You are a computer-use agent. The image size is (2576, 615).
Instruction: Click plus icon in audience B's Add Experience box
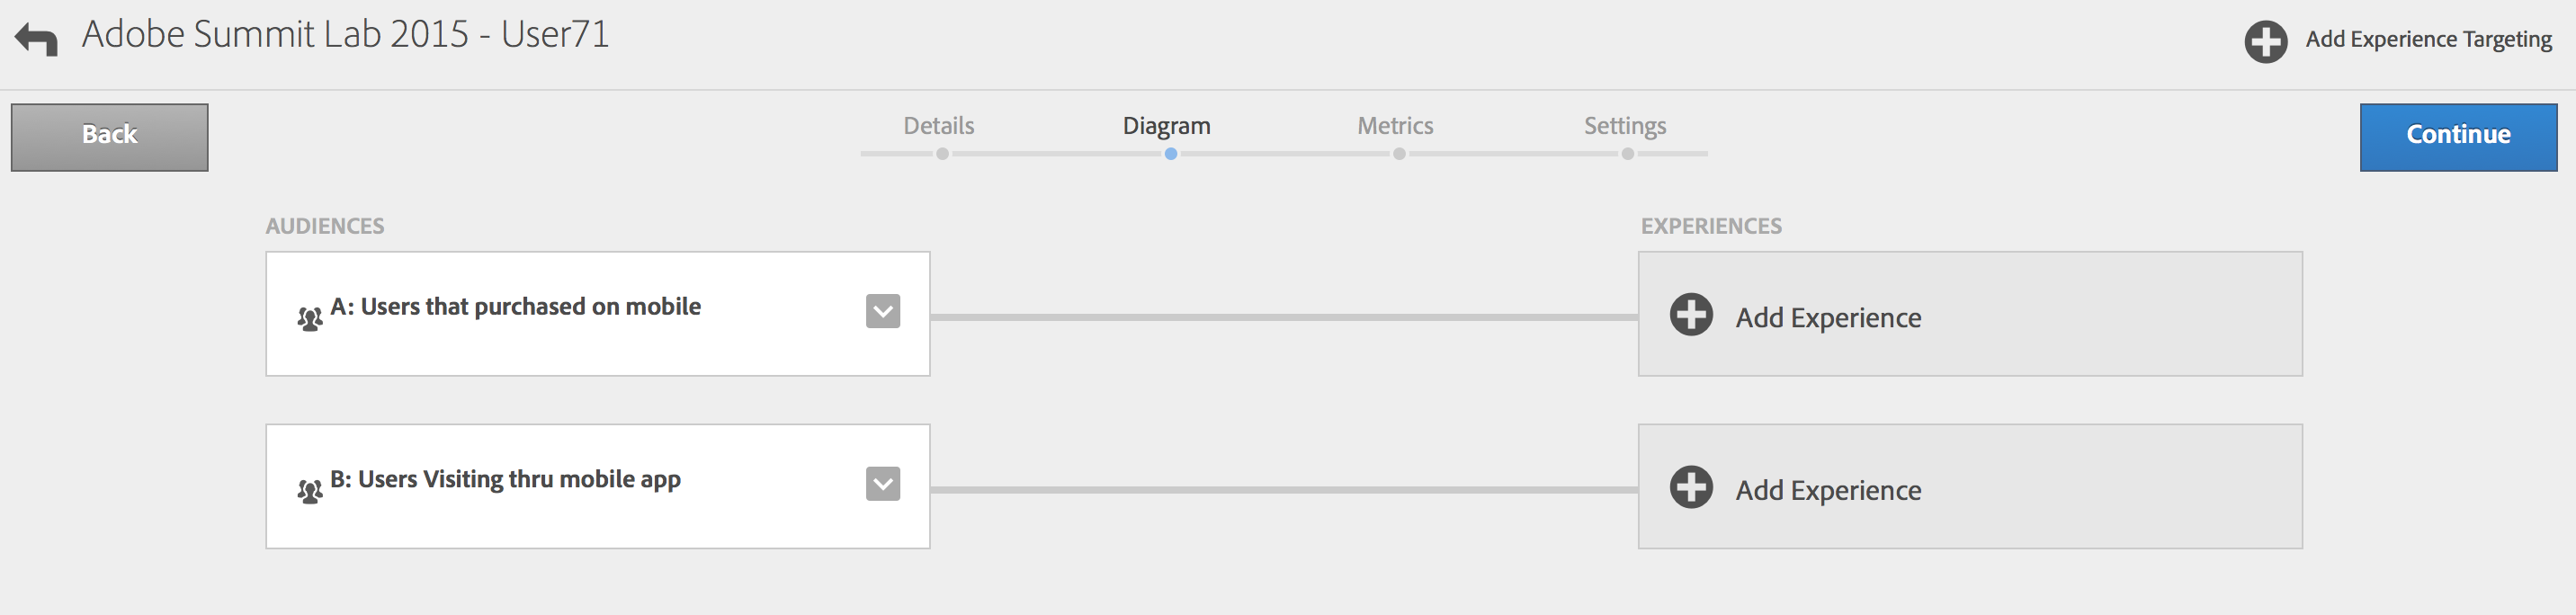tap(1691, 488)
